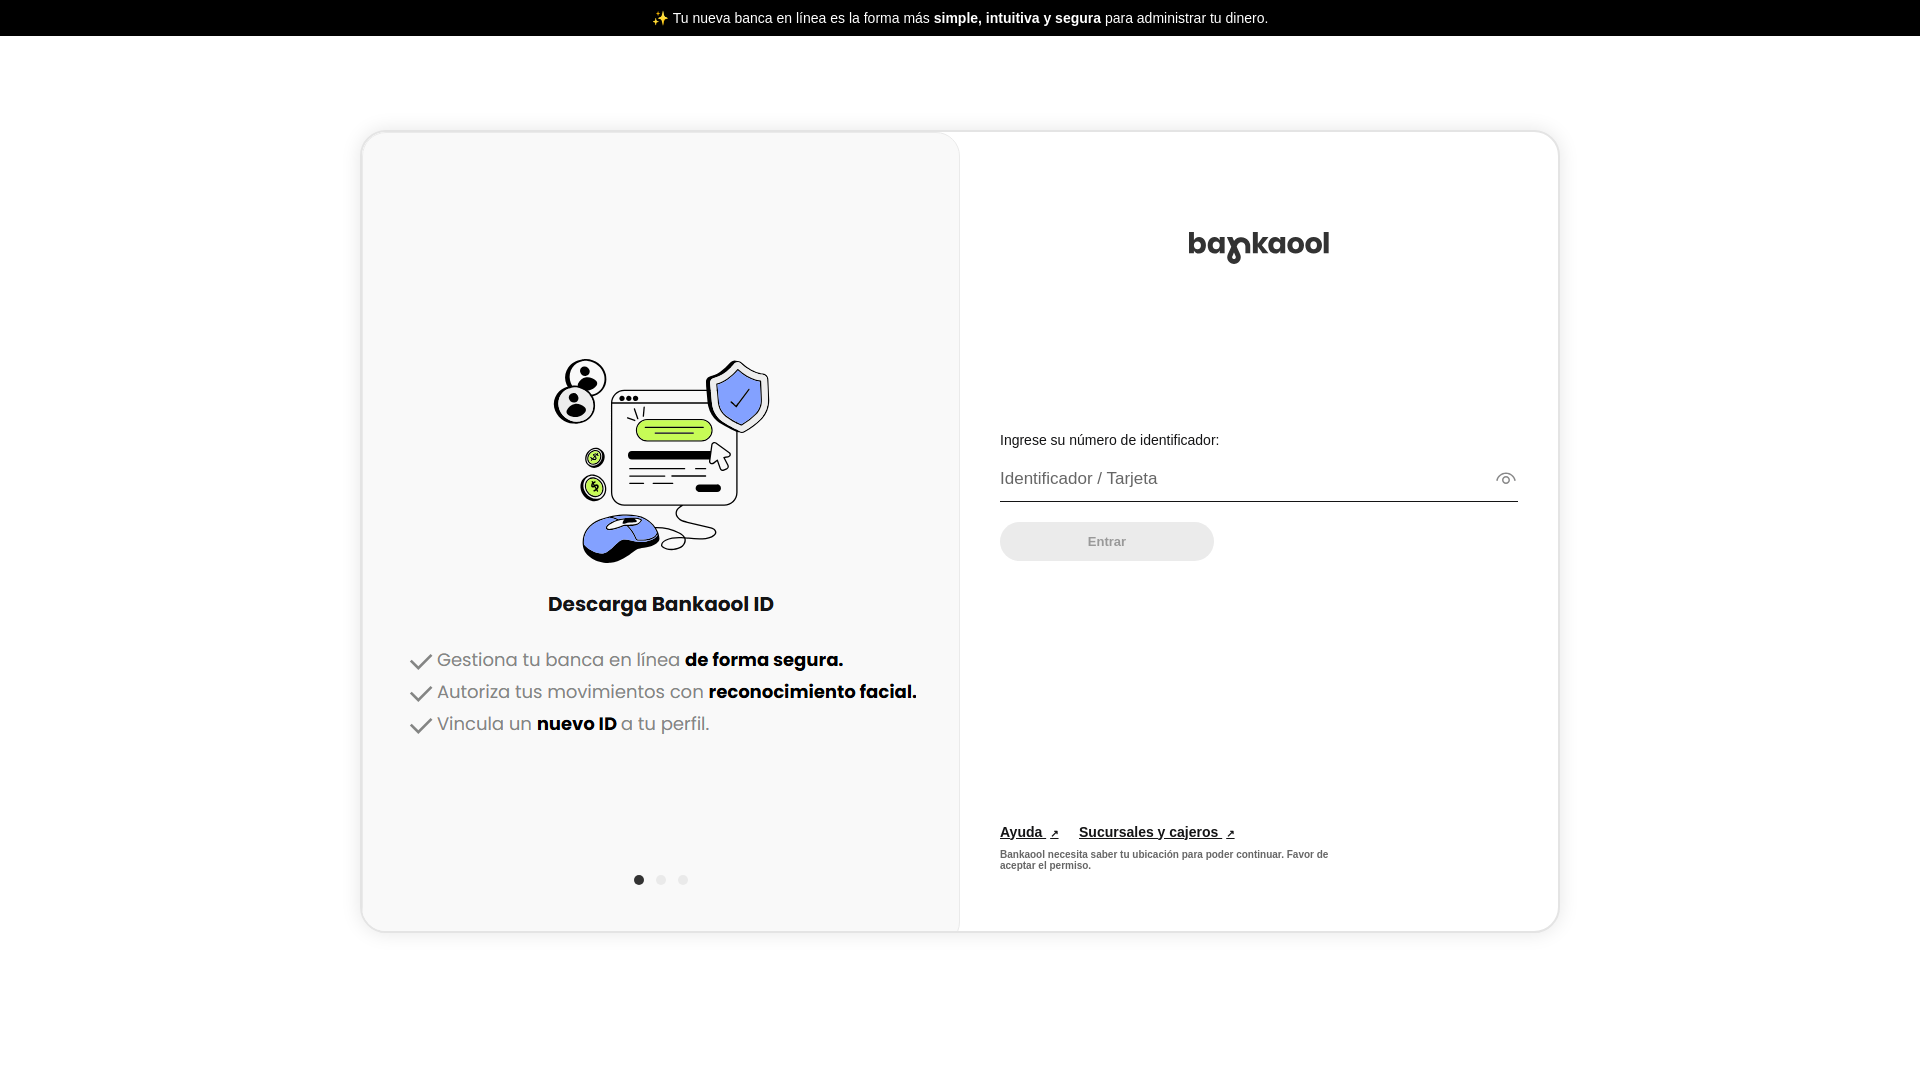
Task: Click the top banner announcement text
Action: [960, 18]
